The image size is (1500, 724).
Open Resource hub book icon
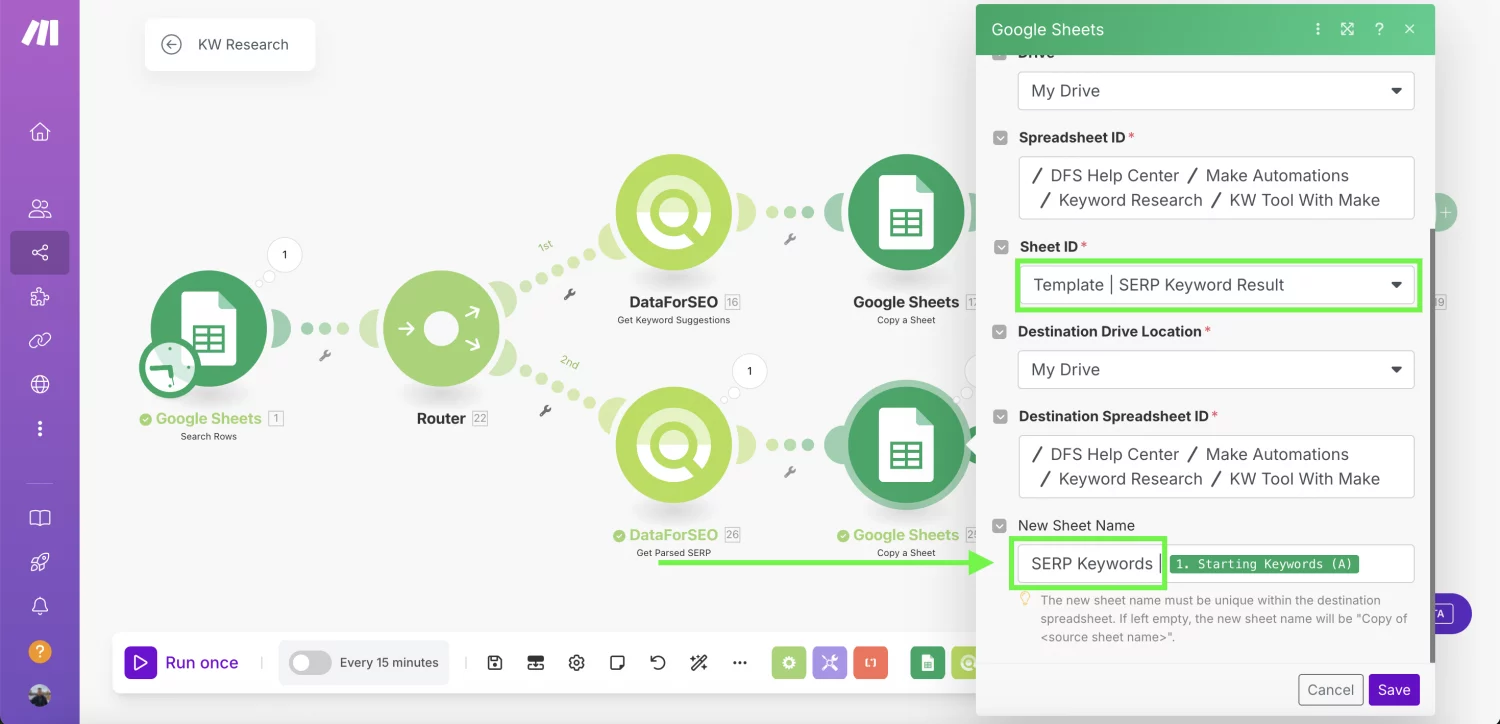click(40, 518)
